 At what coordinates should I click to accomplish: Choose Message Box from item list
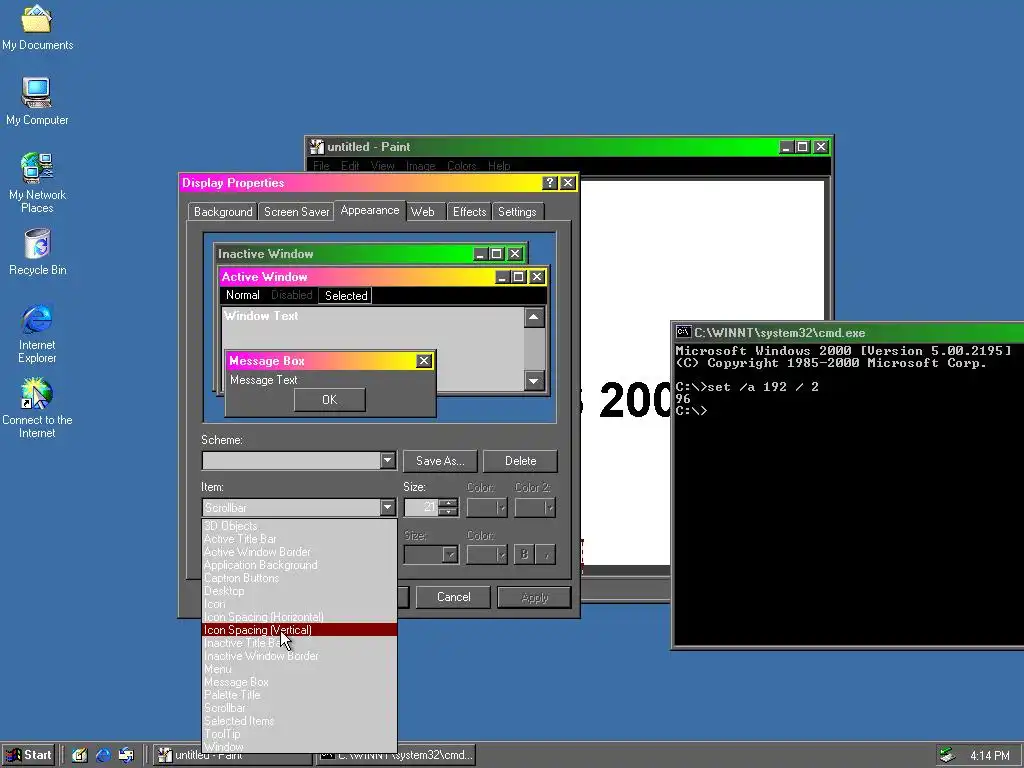click(x=300, y=682)
